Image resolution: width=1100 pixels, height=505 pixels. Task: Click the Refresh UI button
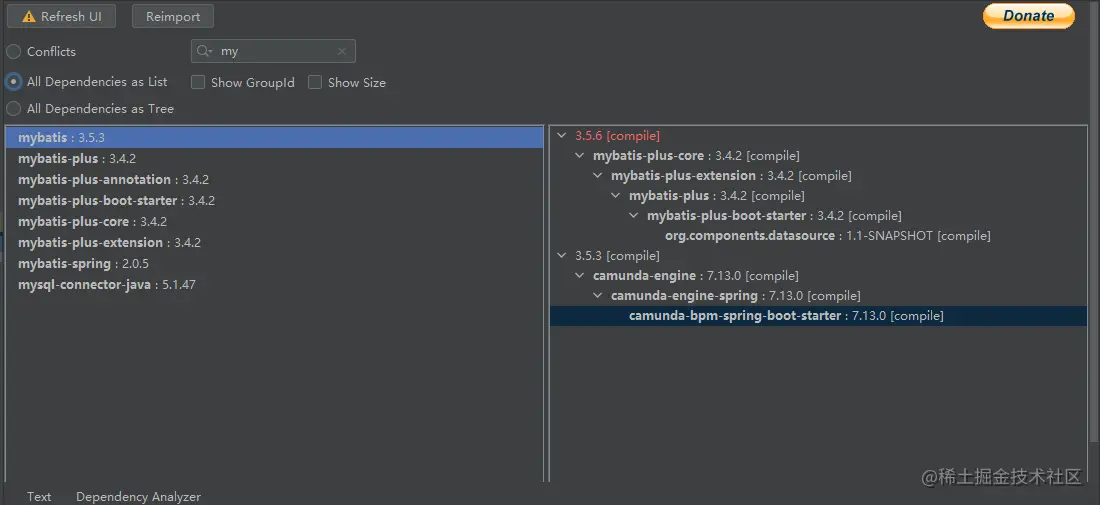click(x=61, y=16)
